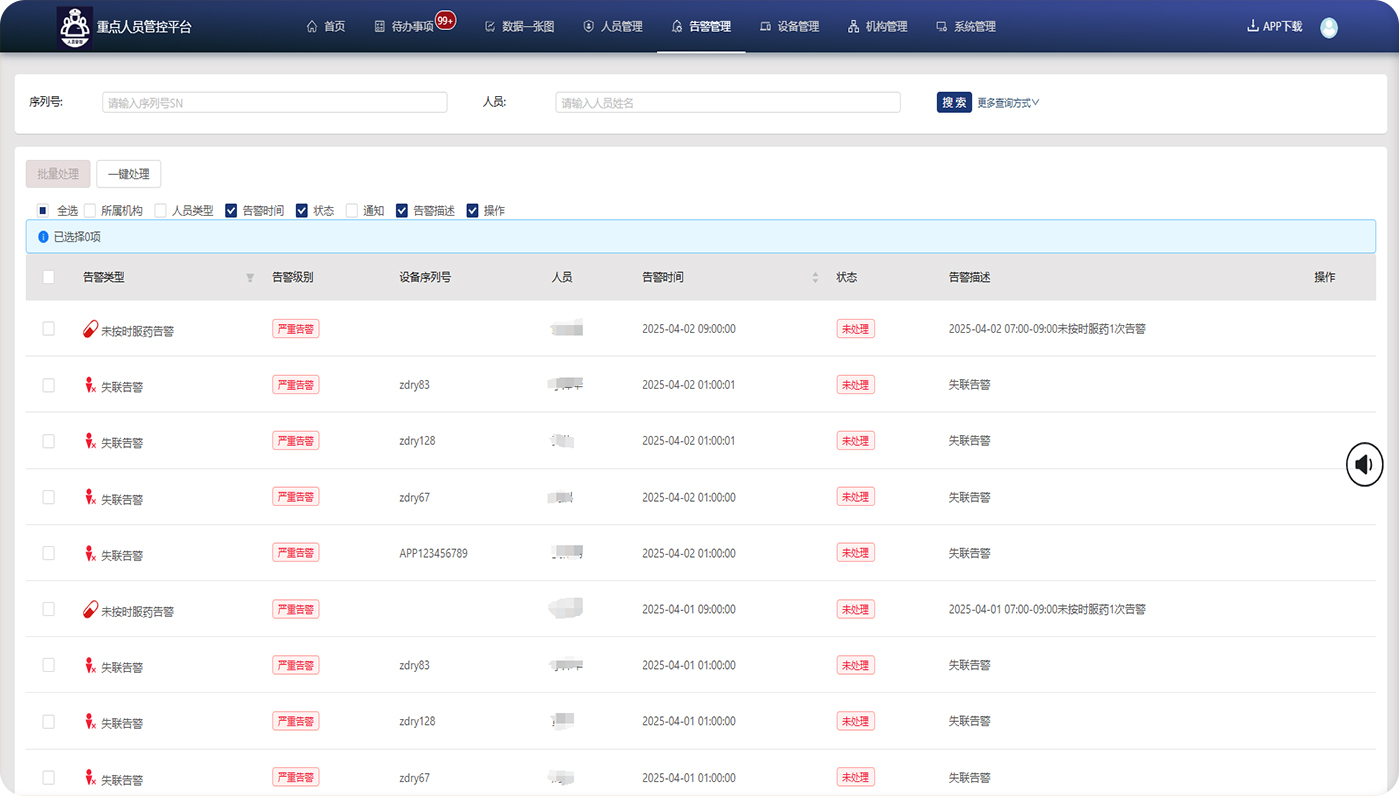The image size is (1399, 796).
Task: Click description 2025-04-01 07:00-09:00未按时服药1次告警
Action: [x=1047, y=609]
